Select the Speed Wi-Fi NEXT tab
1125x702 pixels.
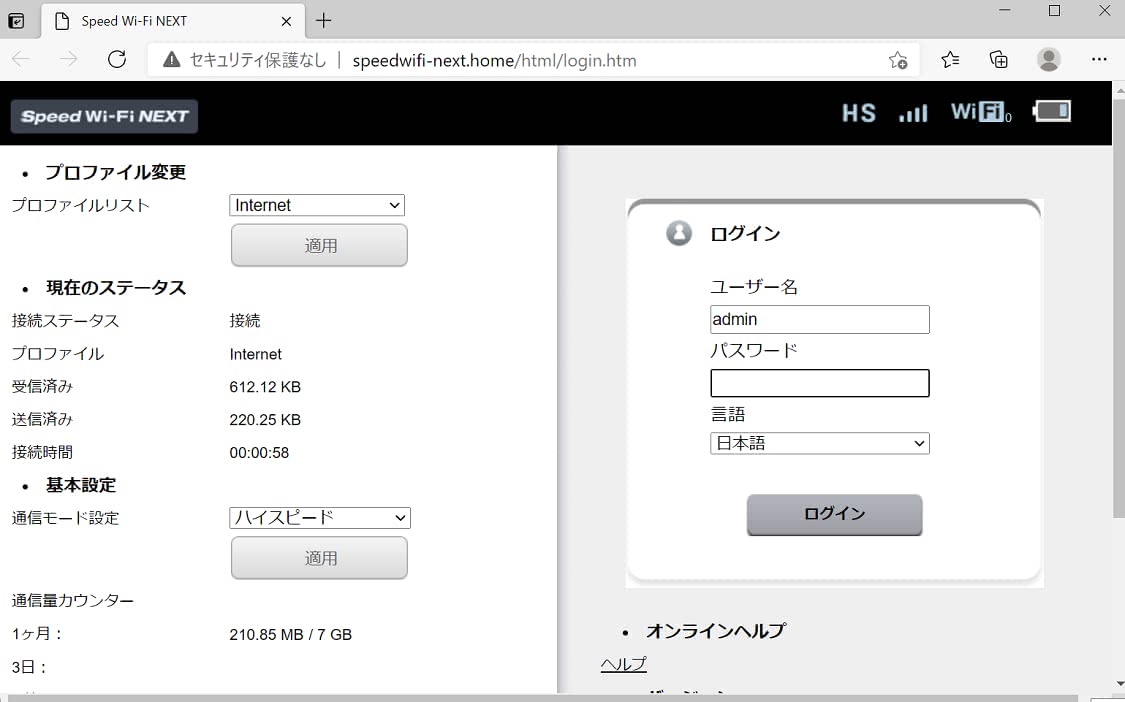(x=172, y=21)
